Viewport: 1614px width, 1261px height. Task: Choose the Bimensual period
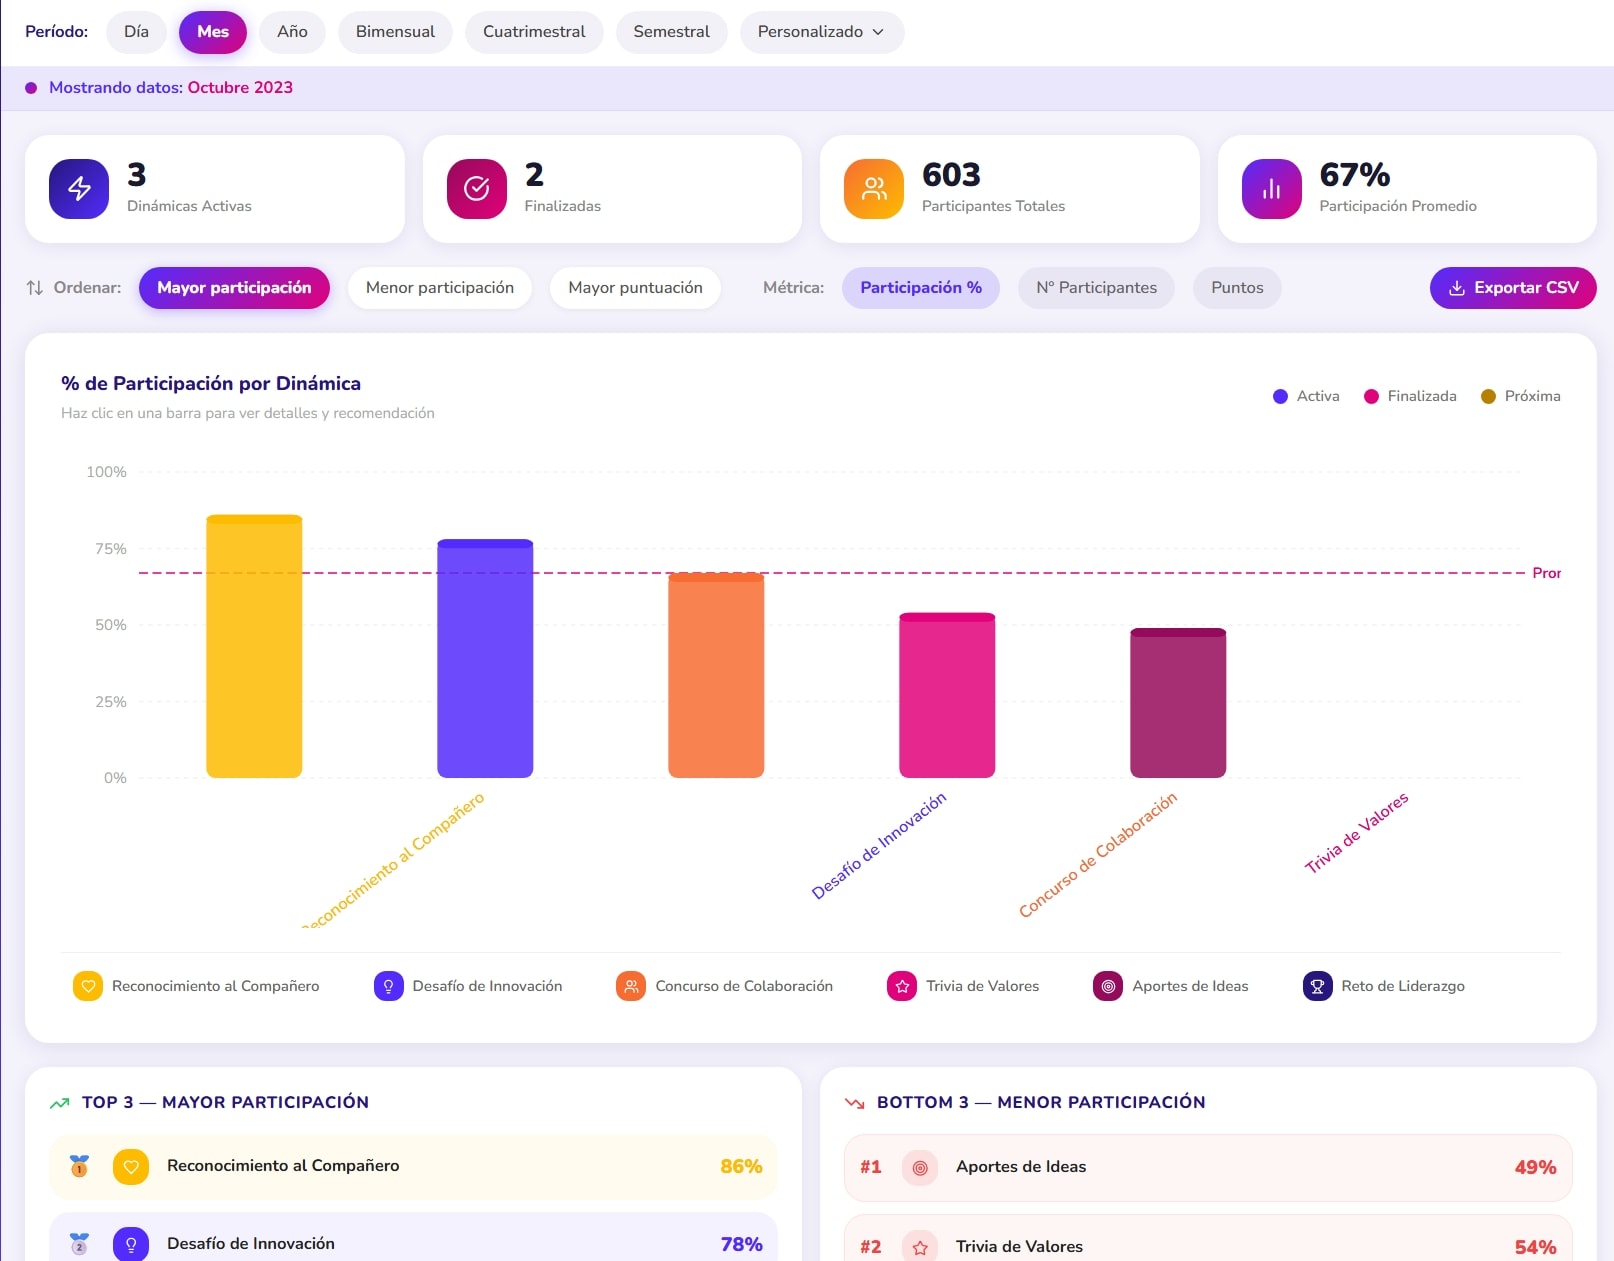395,32
